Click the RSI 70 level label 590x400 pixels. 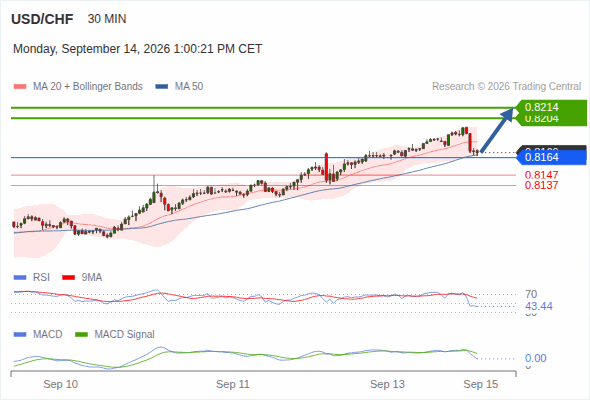point(531,294)
